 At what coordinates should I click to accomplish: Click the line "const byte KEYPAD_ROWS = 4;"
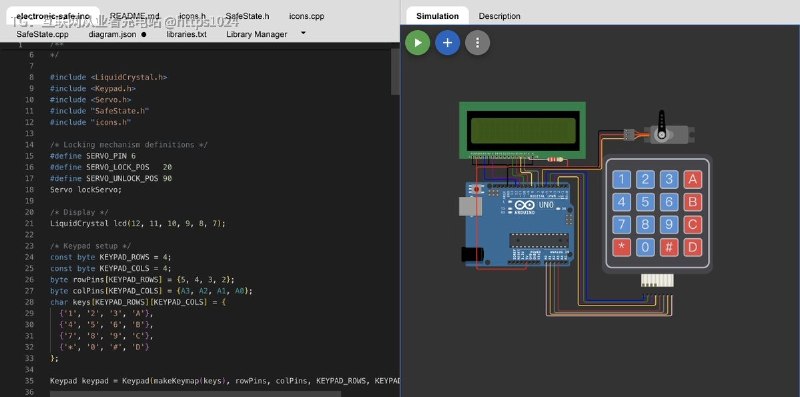pyautogui.click(x=111, y=257)
